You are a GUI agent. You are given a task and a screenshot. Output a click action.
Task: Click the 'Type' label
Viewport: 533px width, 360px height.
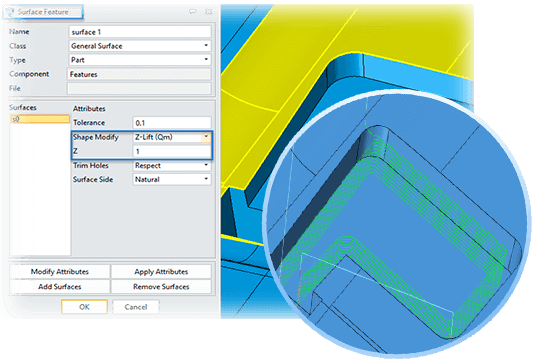pyautogui.click(x=17, y=60)
